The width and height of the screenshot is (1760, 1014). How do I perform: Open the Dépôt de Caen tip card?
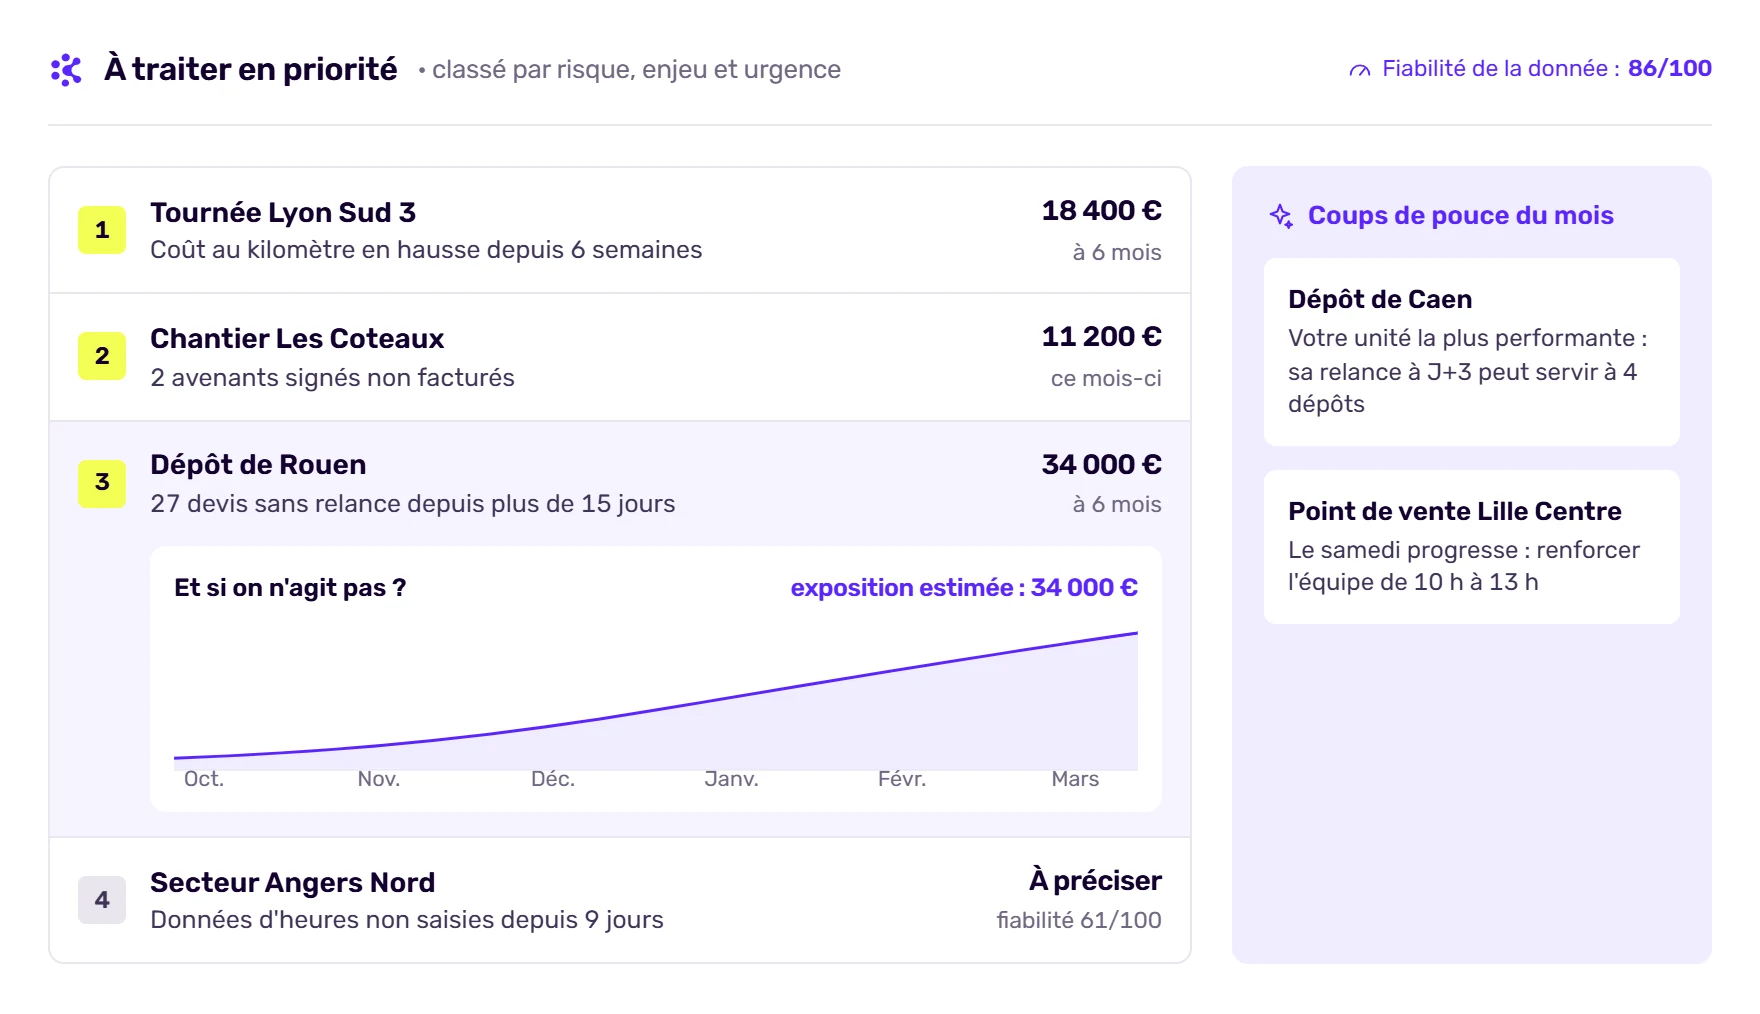1471,352
